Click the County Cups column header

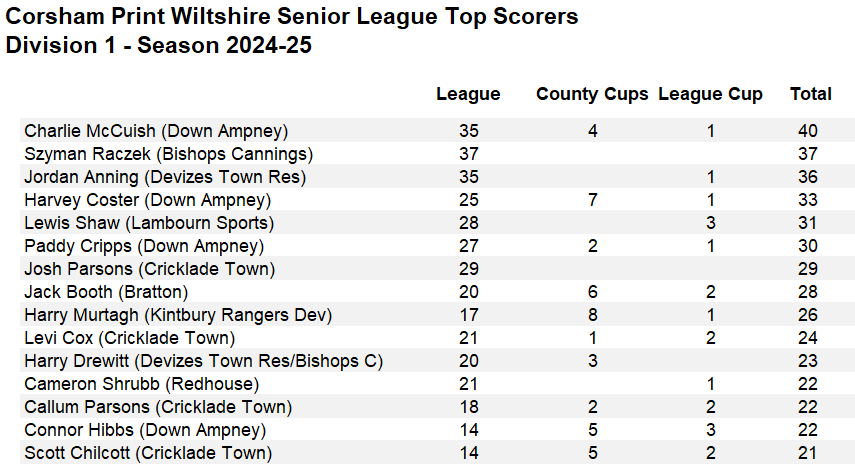(592, 94)
